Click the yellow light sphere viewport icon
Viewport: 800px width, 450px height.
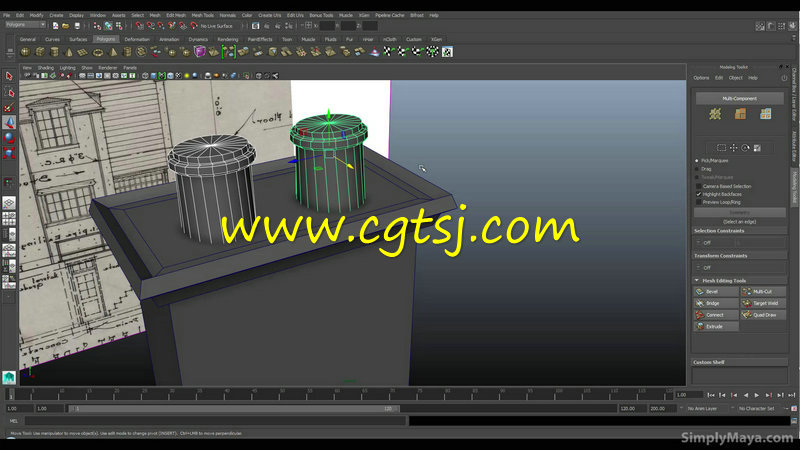click(187, 76)
